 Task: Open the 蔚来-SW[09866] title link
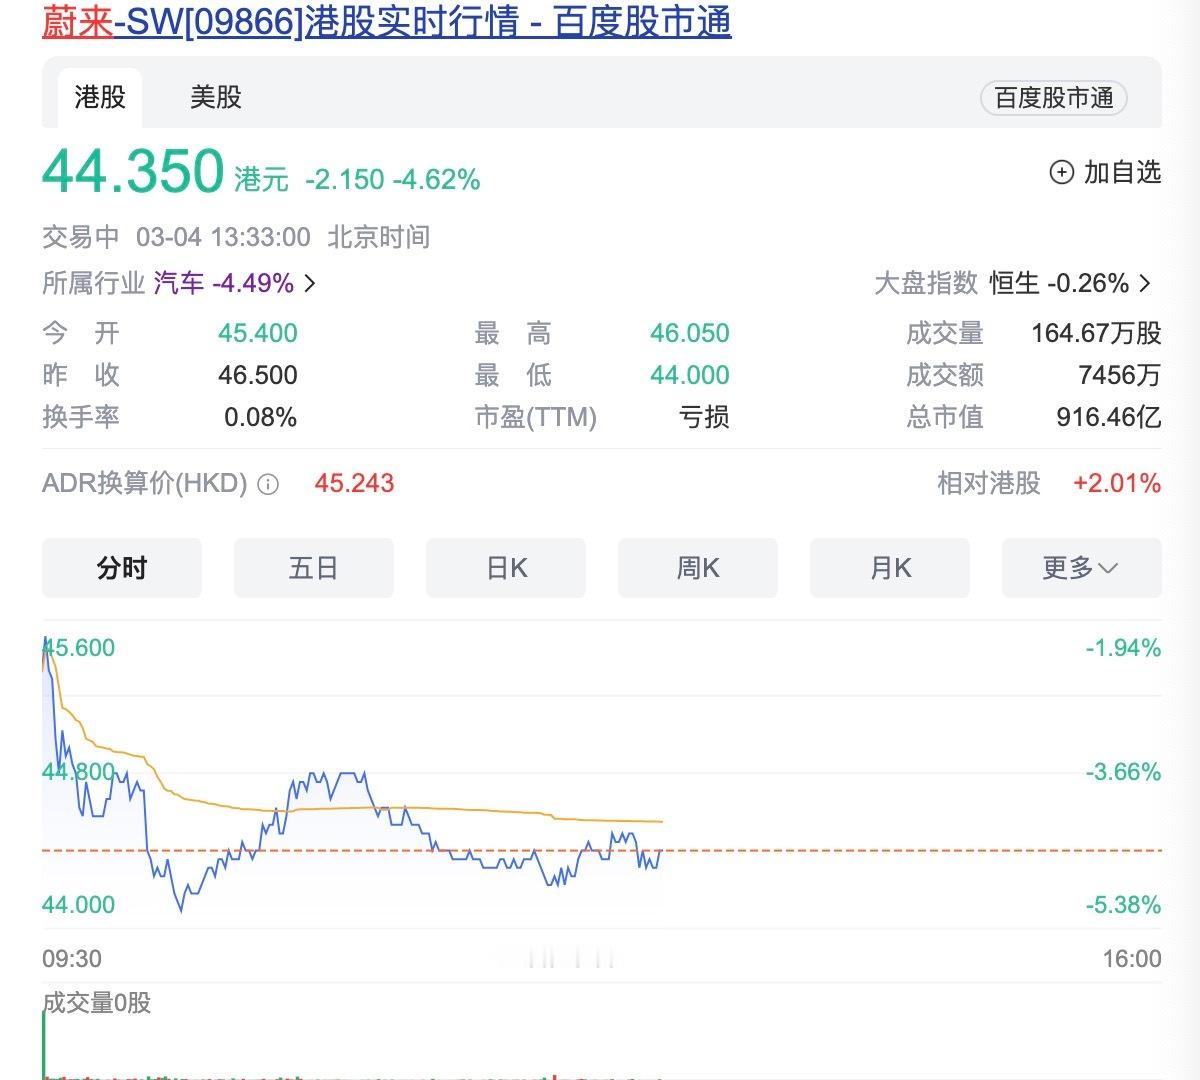tap(387, 21)
